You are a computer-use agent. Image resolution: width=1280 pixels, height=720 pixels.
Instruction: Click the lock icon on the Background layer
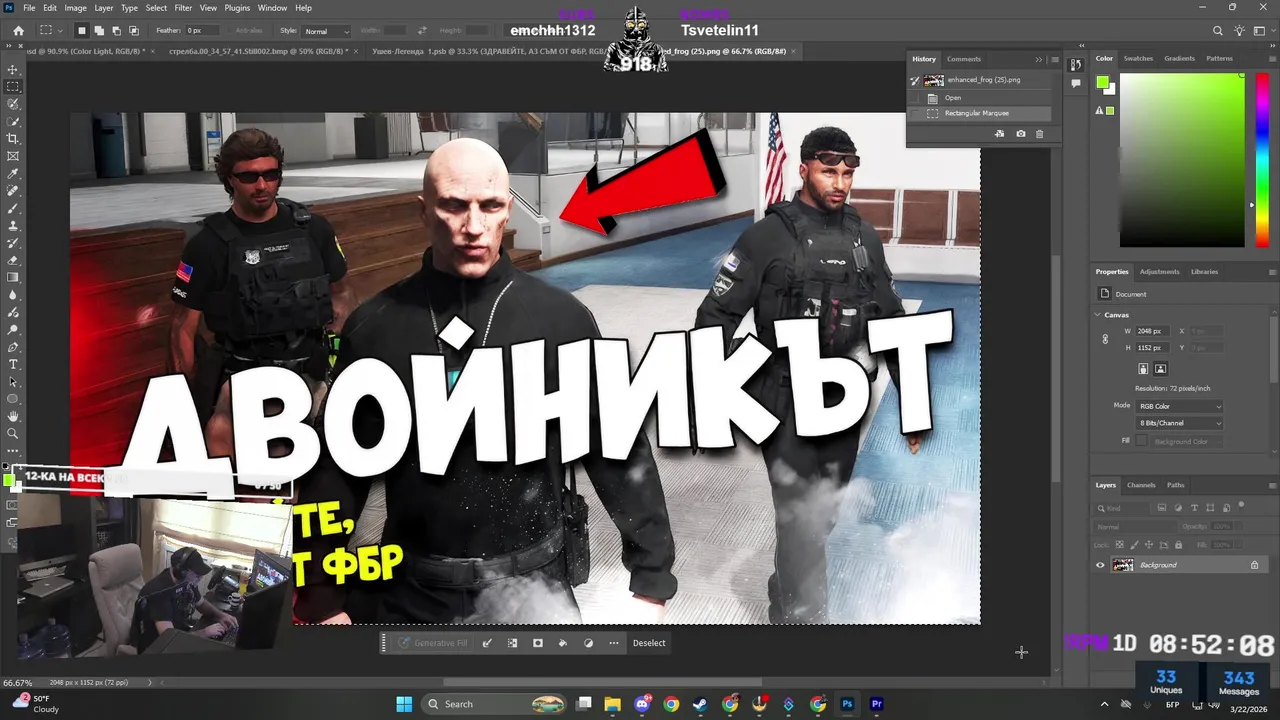coord(1254,565)
